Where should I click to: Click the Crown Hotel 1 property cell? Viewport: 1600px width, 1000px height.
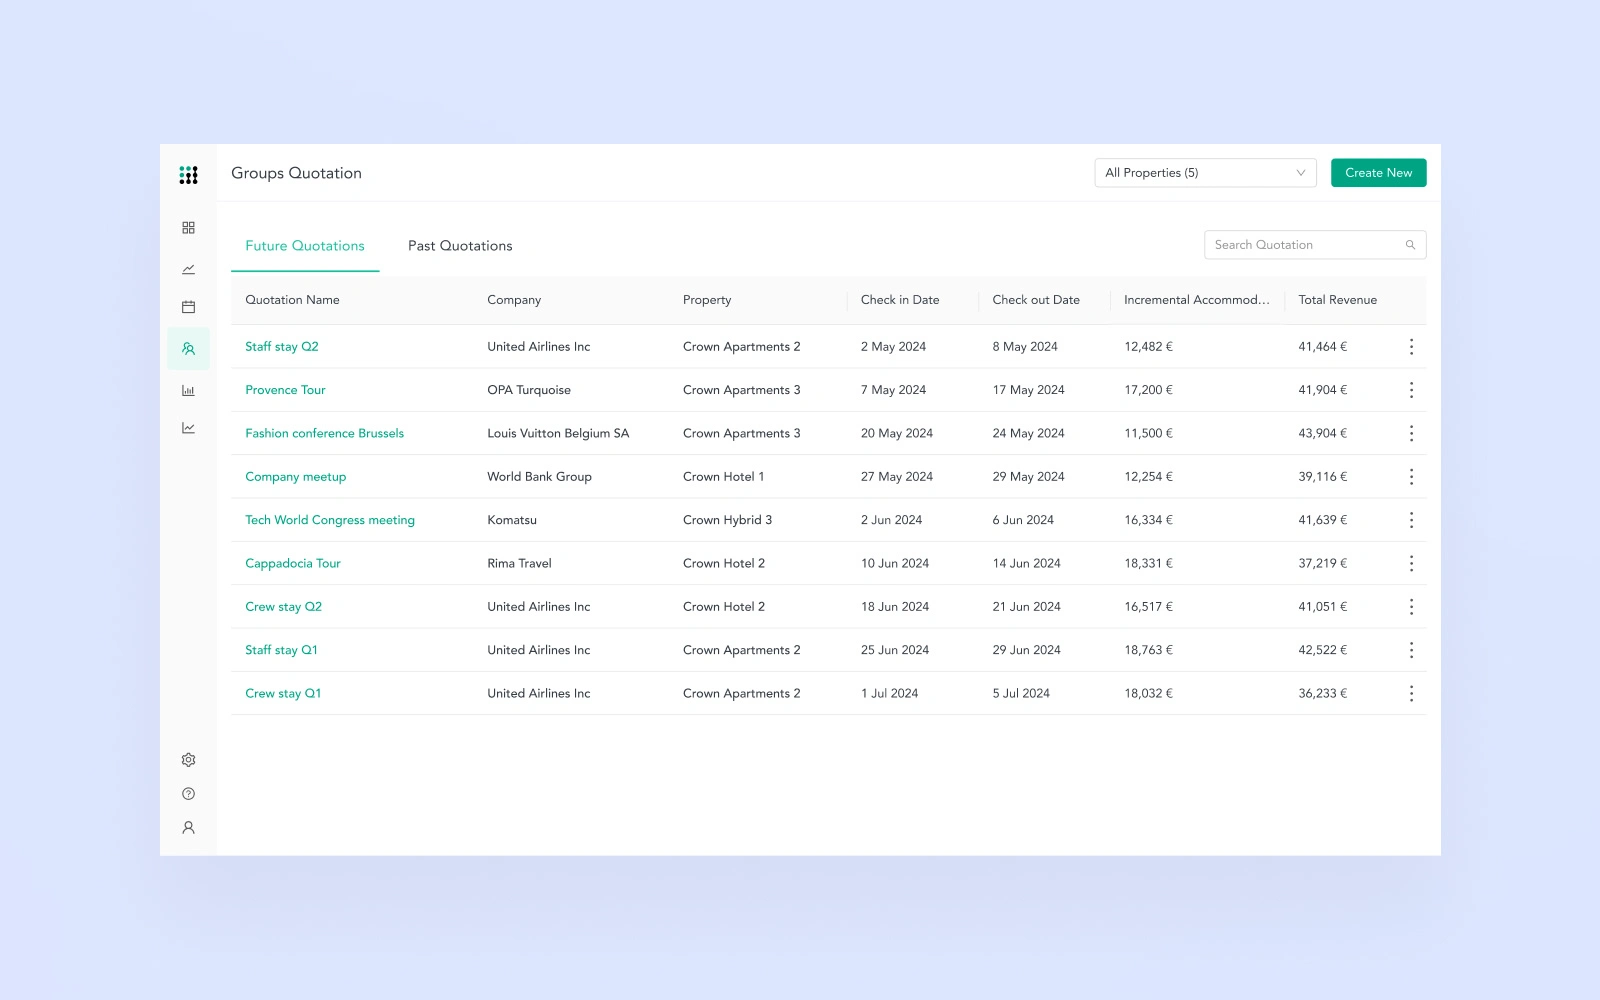pyautogui.click(x=723, y=477)
